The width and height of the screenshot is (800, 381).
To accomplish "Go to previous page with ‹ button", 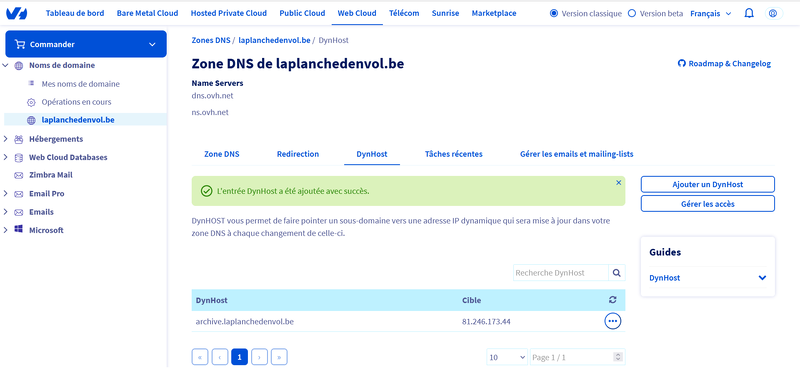I will [x=220, y=358].
